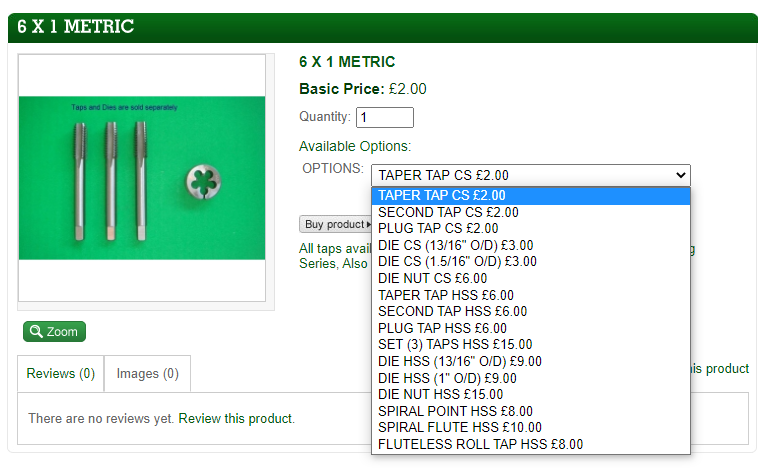Click the taps and die product image

(141, 177)
